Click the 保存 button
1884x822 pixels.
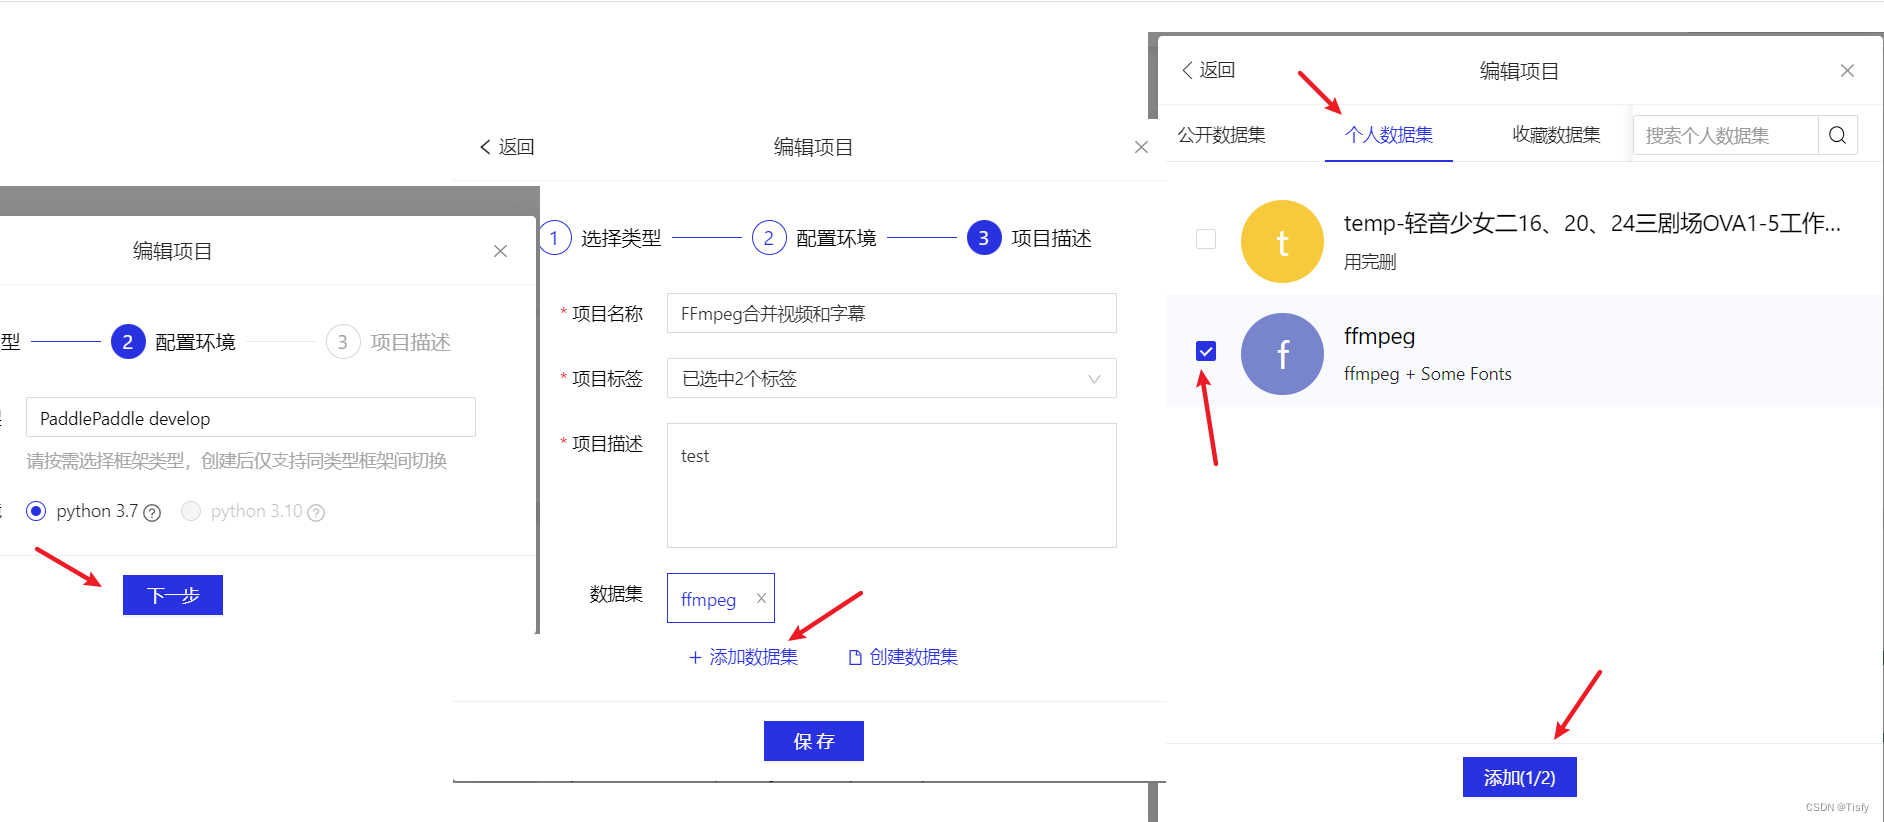[x=813, y=741]
